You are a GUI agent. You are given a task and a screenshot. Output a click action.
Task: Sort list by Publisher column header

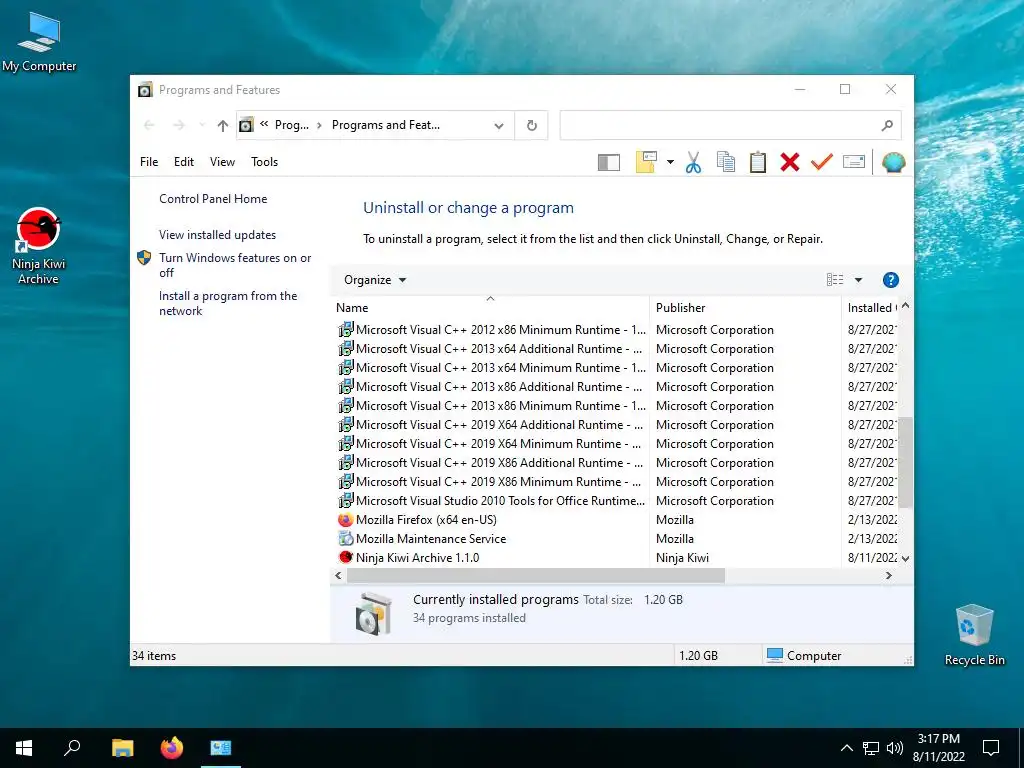745,308
